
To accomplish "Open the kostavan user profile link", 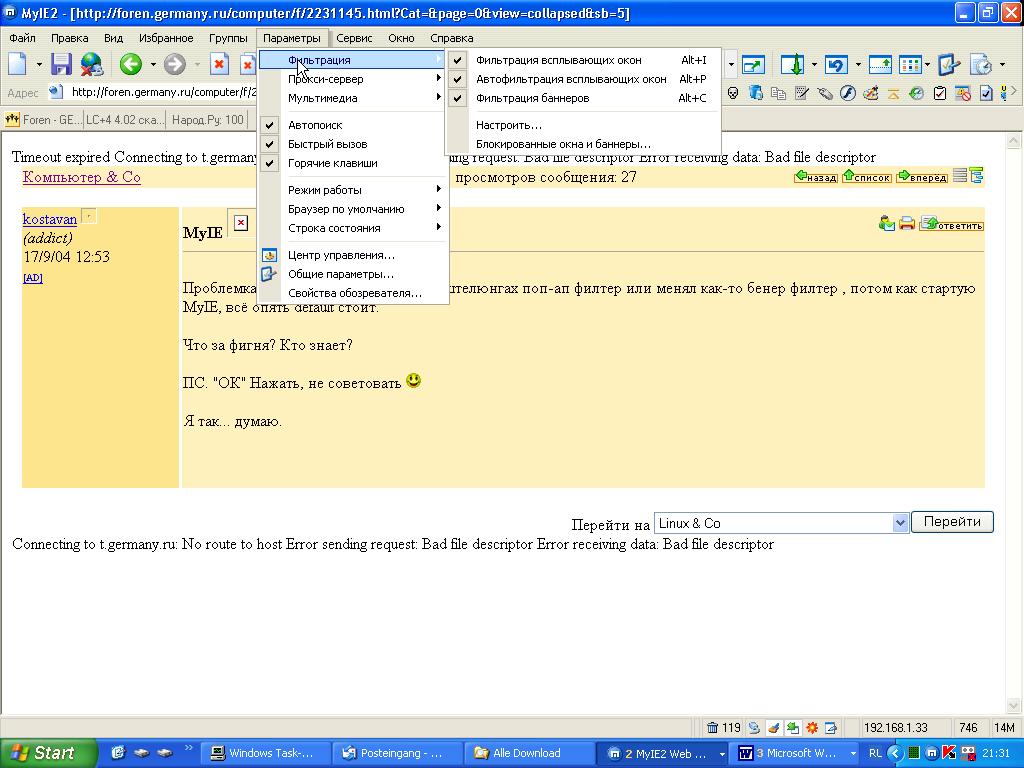I will click(x=50, y=219).
